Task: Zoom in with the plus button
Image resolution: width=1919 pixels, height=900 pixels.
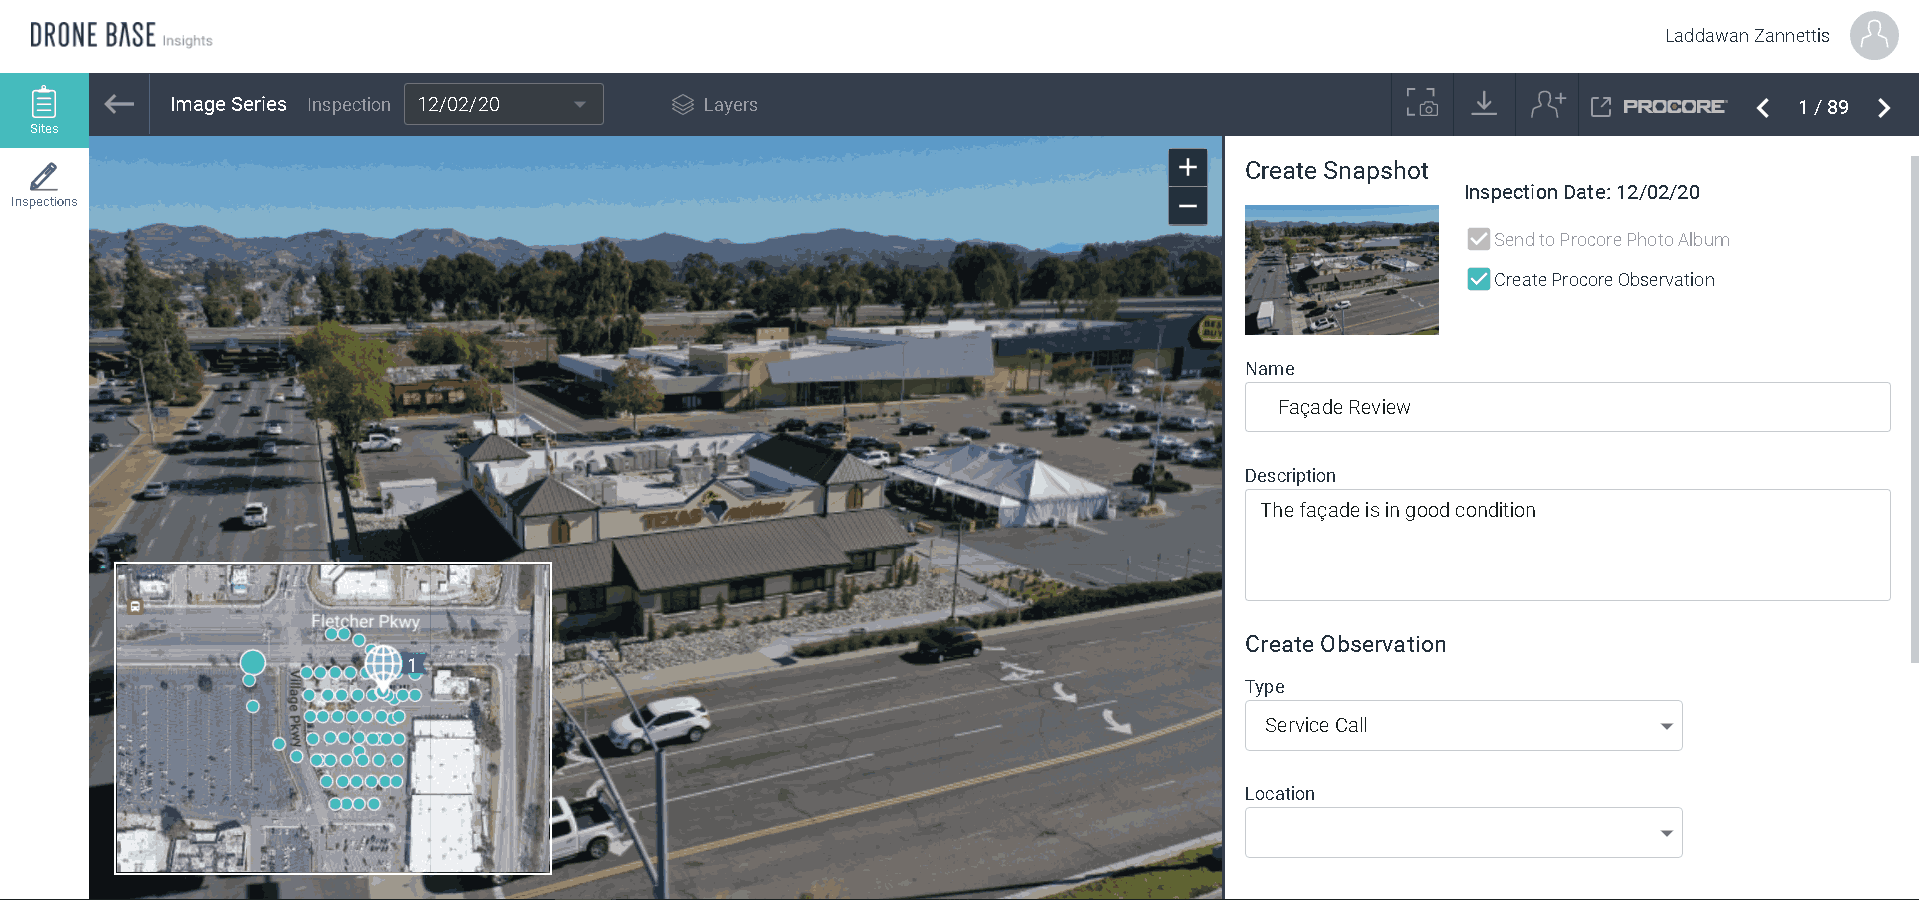Action: point(1188,167)
